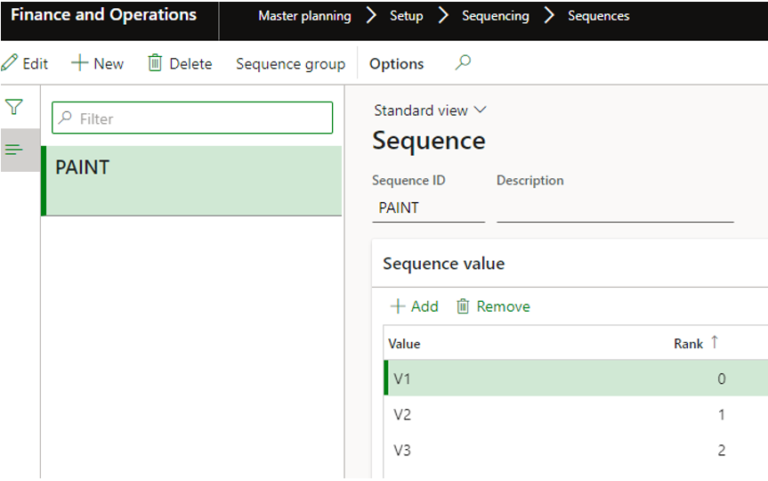Open the Options menu tab

pos(396,64)
